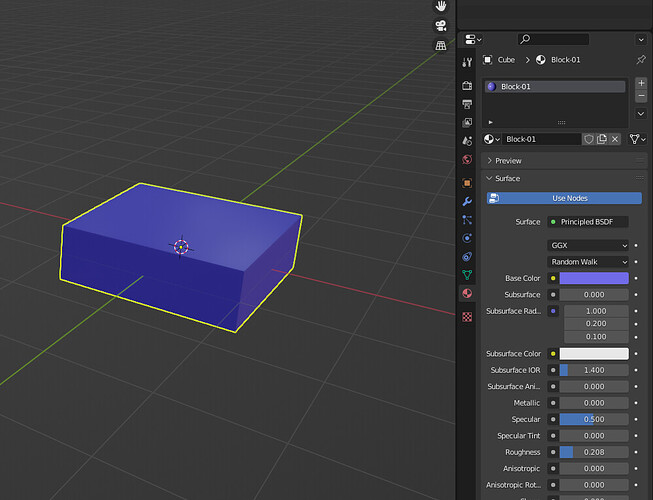Open the Output properties tab
The height and width of the screenshot is (500, 653).
point(467,104)
